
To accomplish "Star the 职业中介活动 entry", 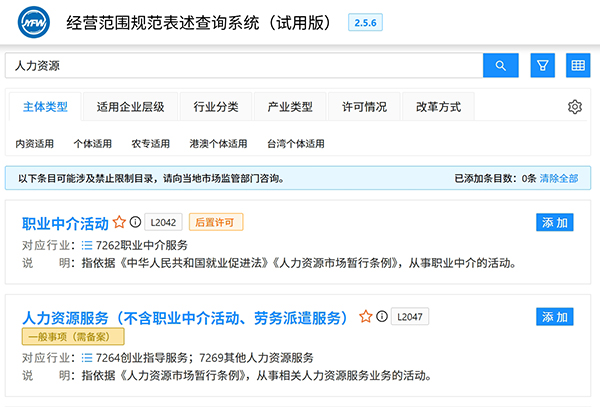I will click(x=119, y=223).
